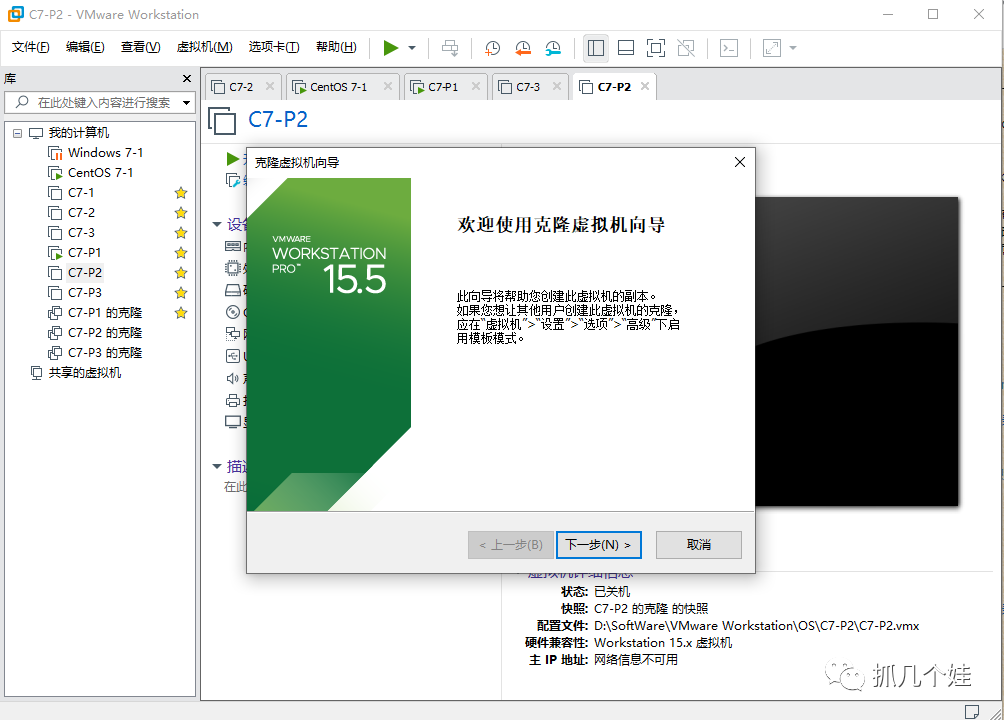Image resolution: width=1004 pixels, height=720 pixels.
Task: Toggle favorite star for C7-3
Action: 181,233
